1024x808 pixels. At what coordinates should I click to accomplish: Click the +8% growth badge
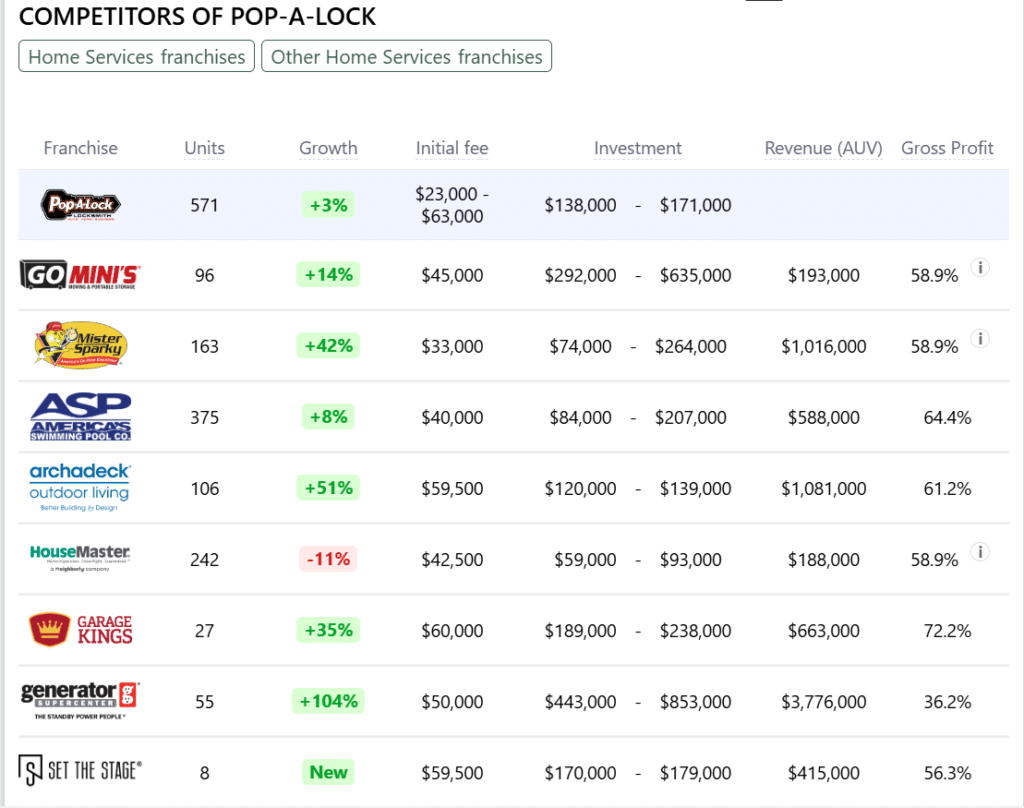point(328,417)
